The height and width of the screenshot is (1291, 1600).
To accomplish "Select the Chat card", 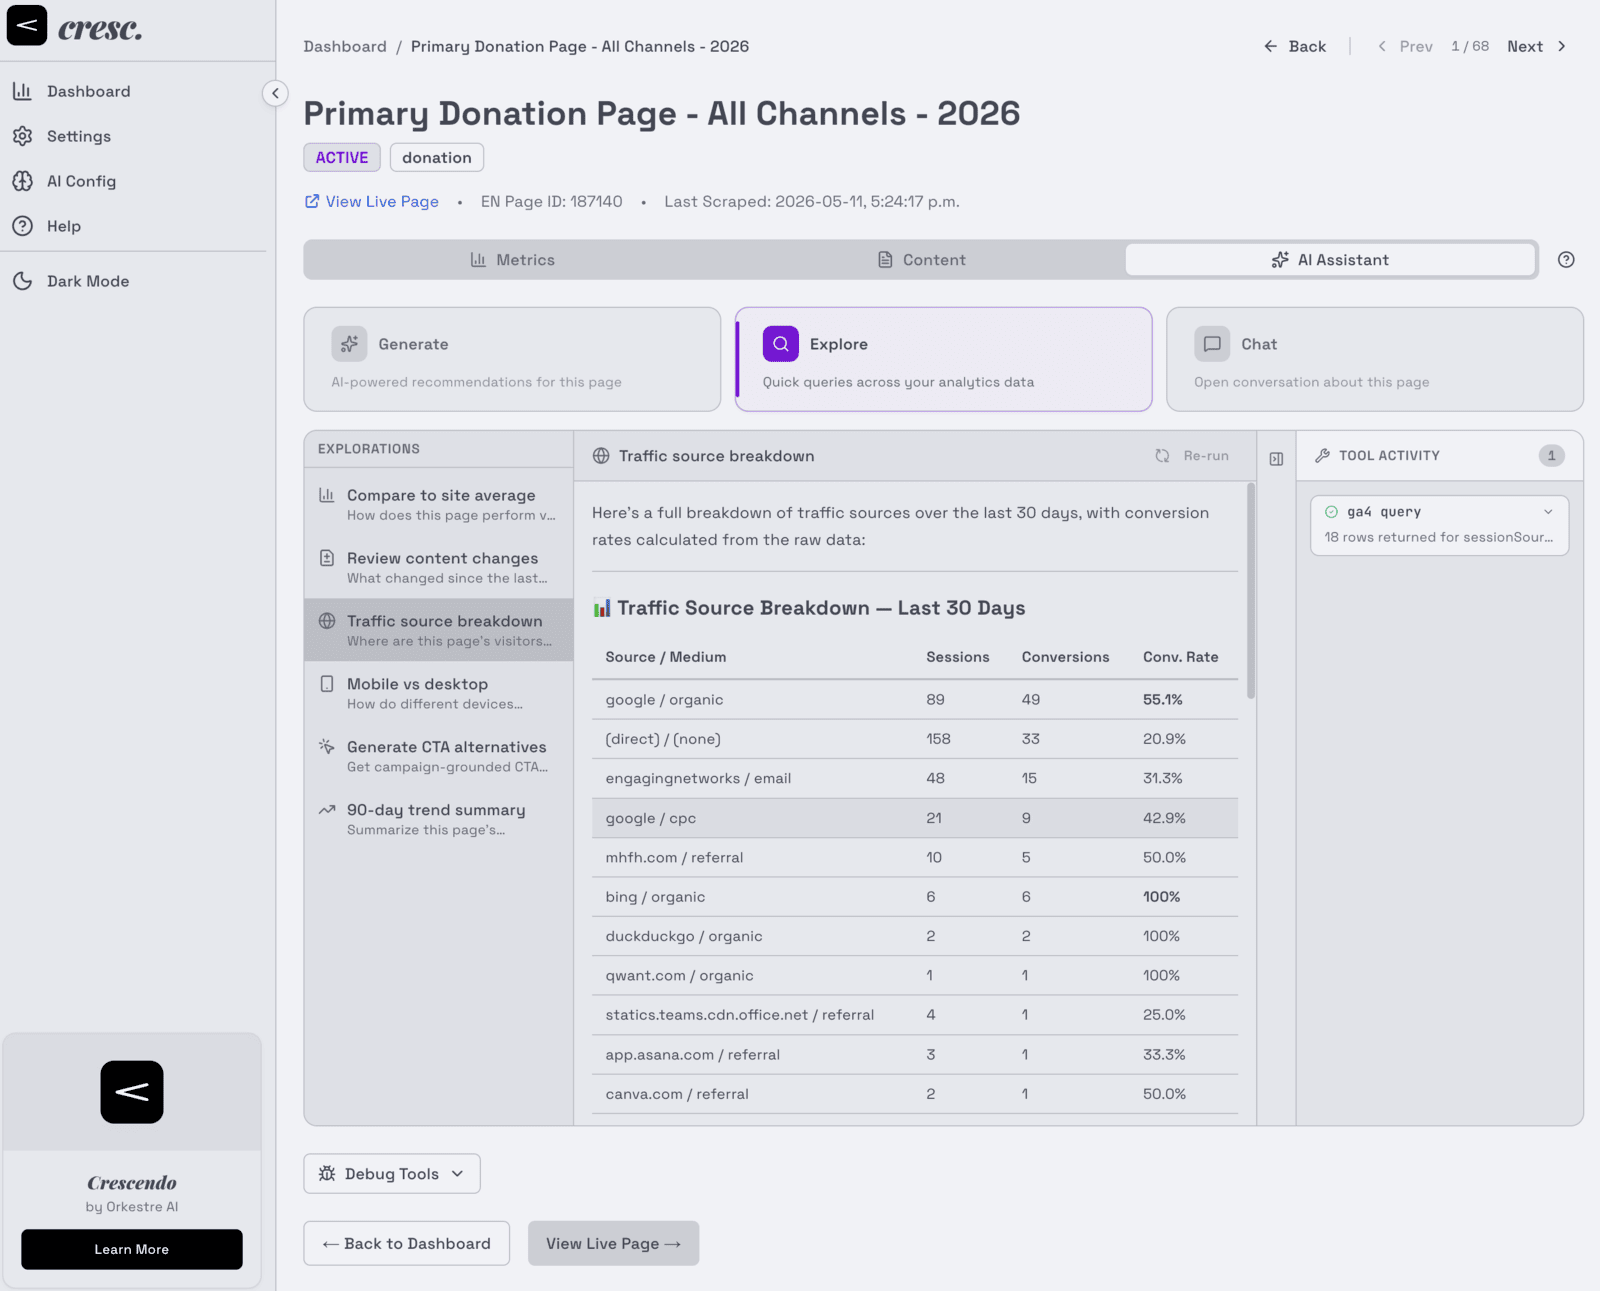I will [1374, 359].
